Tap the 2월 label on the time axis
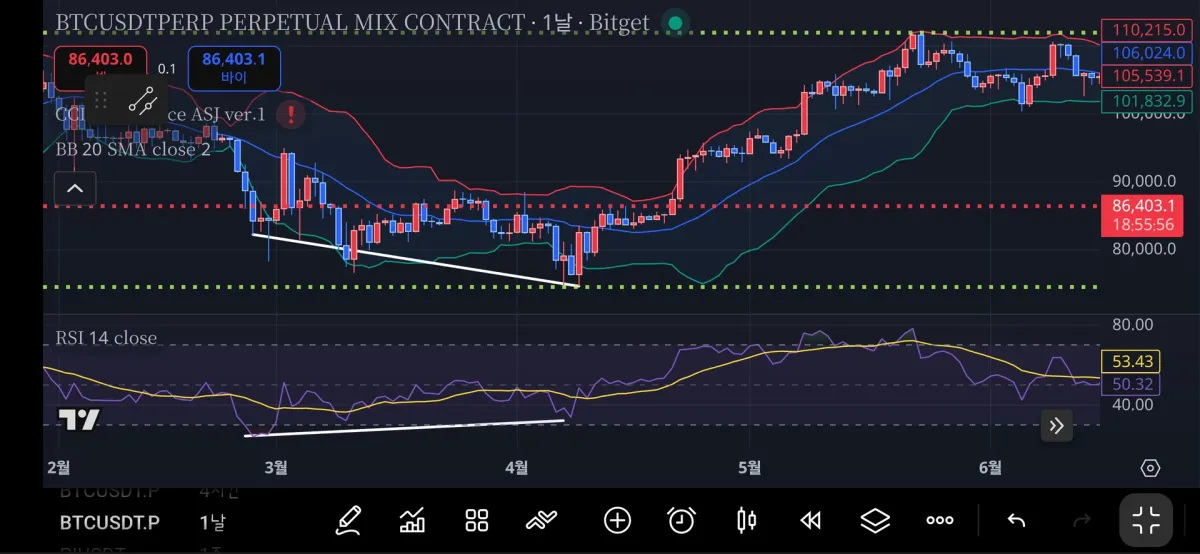The width and height of the screenshot is (1200, 554). 58,467
